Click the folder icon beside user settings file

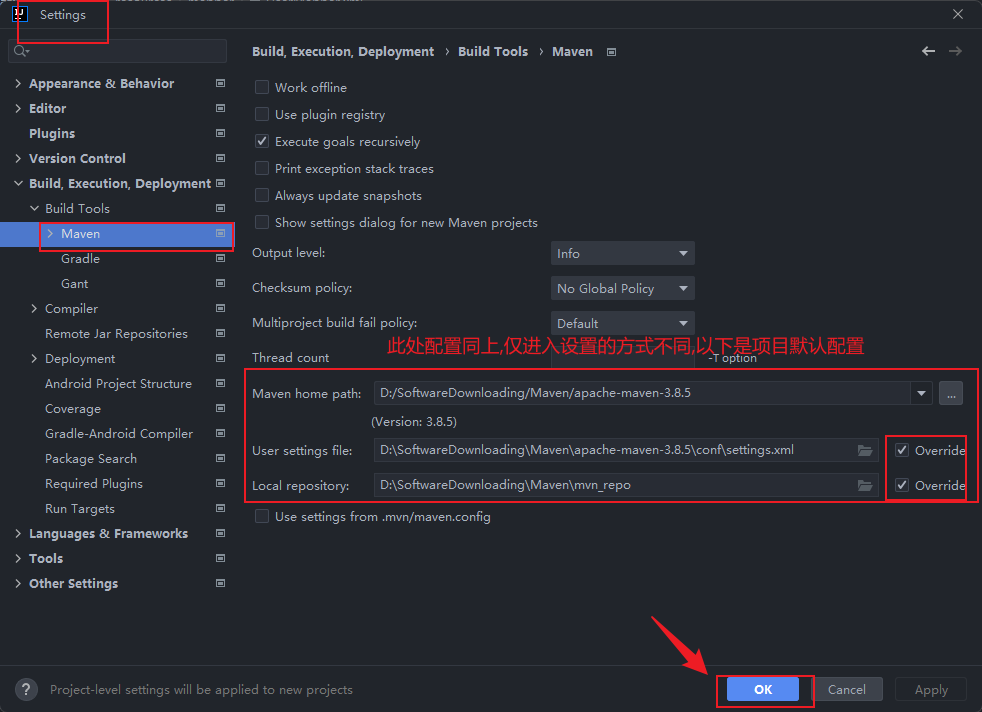point(865,450)
